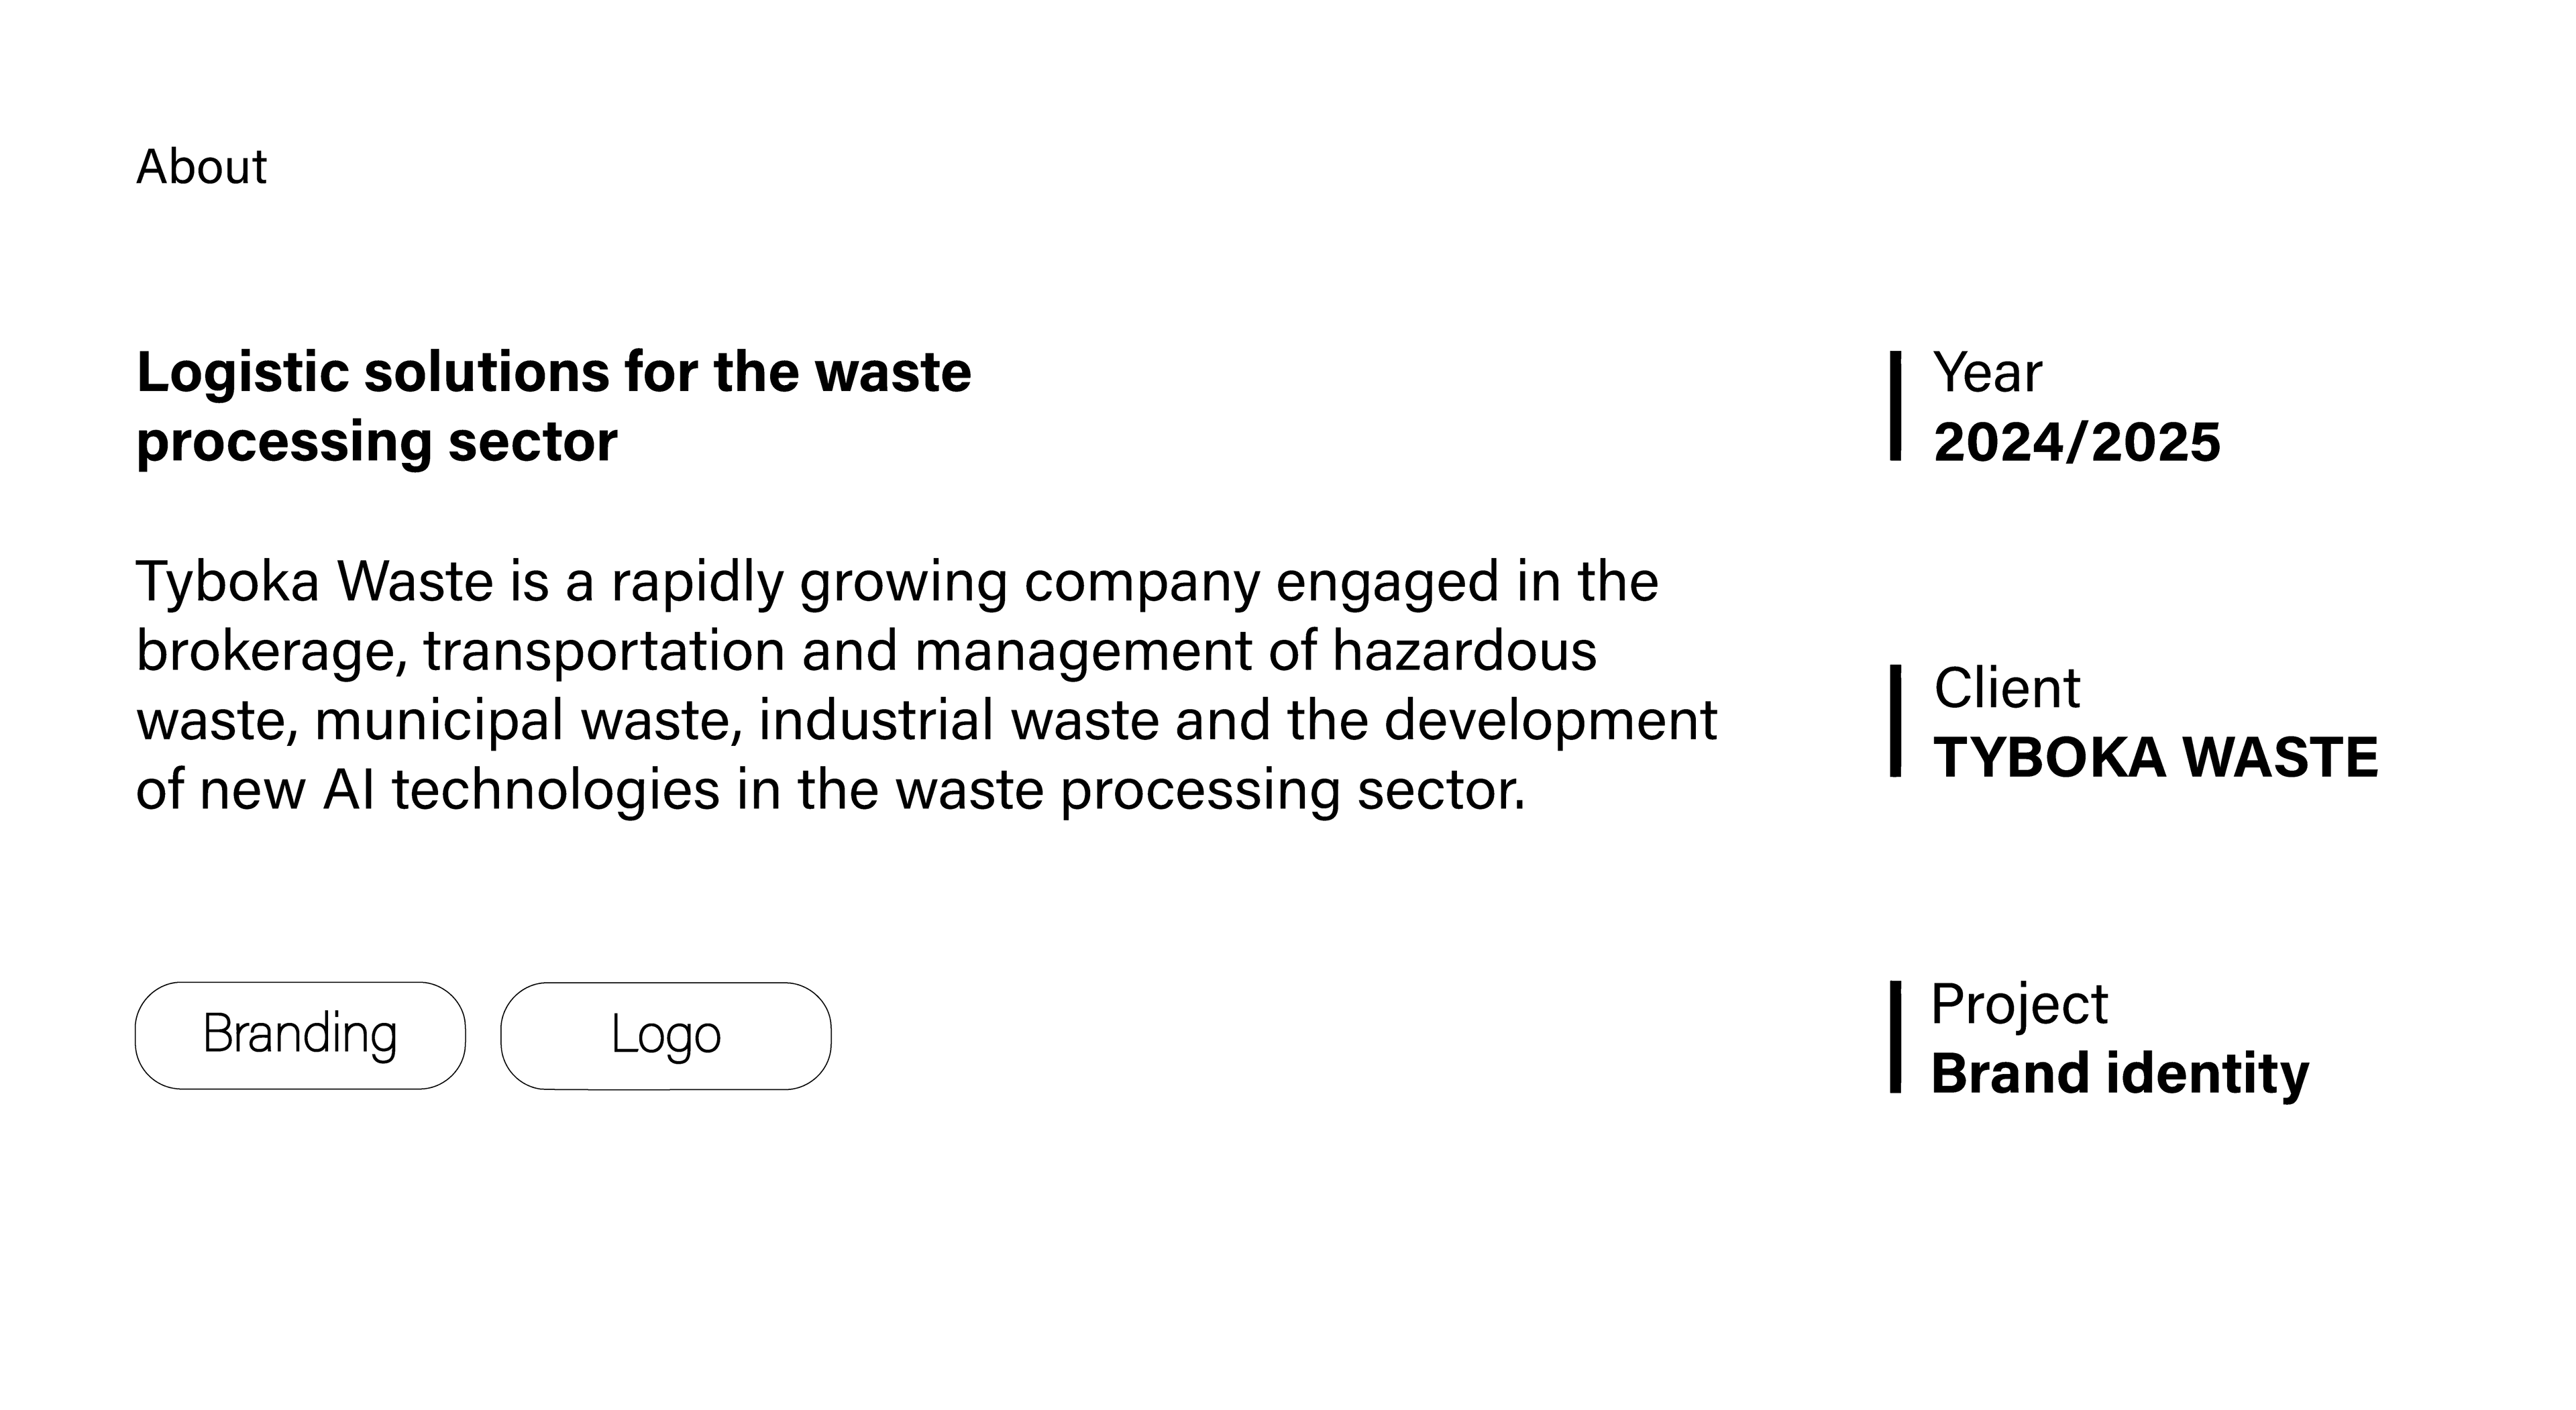Click the TYBOKA WASTE client name
2576x1410 pixels.
point(2156,757)
